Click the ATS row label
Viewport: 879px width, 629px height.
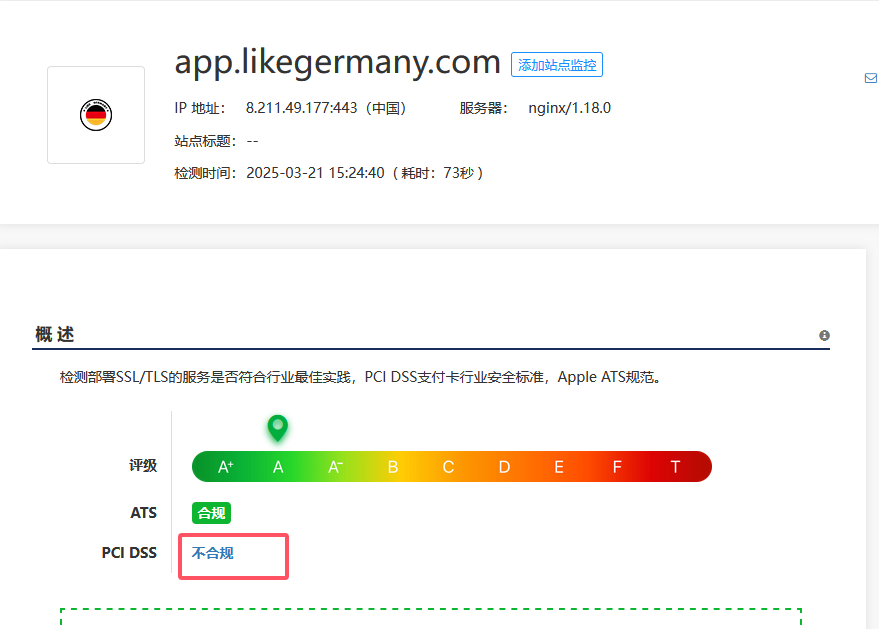[144, 513]
